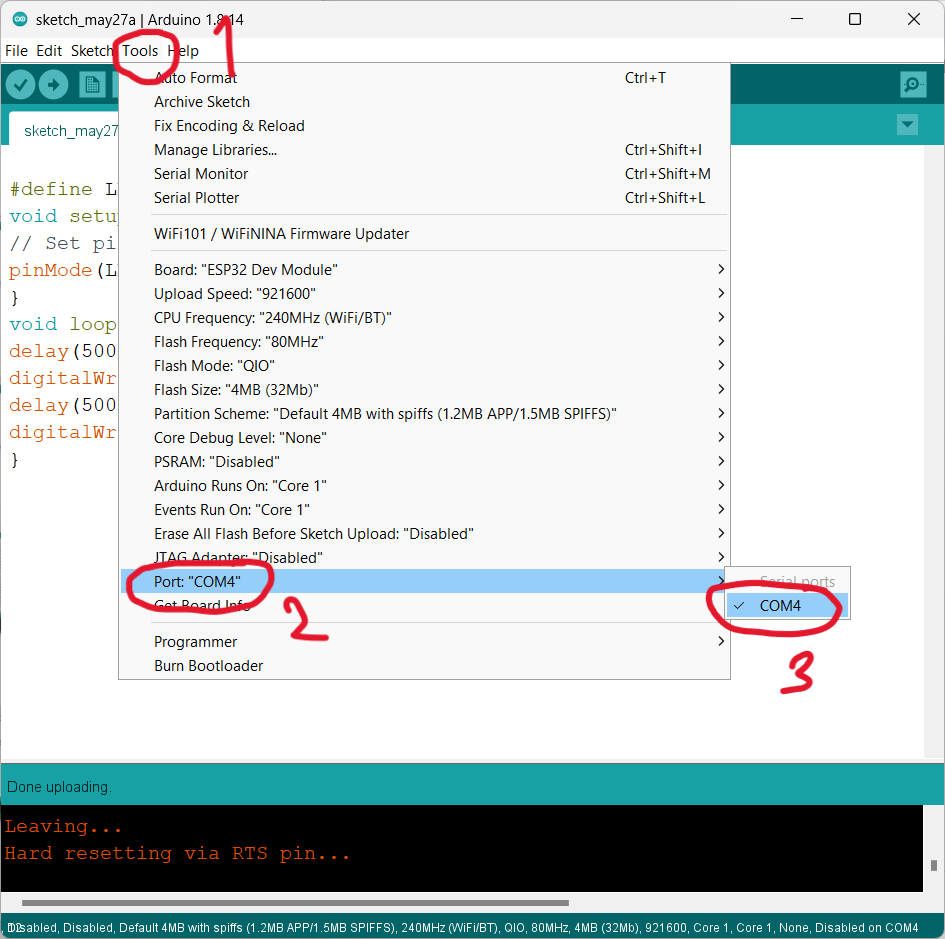This screenshot has height=939, width=945.
Task: Expand Programmer submenu
Action: coord(424,642)
